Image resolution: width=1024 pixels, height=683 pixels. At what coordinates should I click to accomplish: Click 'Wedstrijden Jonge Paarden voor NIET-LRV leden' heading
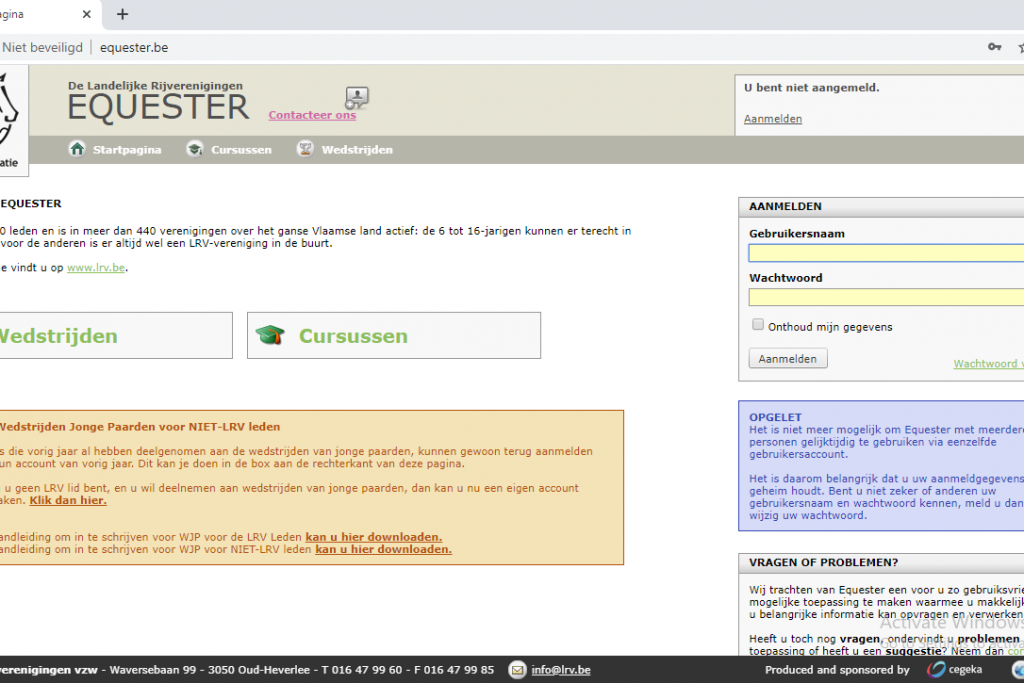point(140,427)
